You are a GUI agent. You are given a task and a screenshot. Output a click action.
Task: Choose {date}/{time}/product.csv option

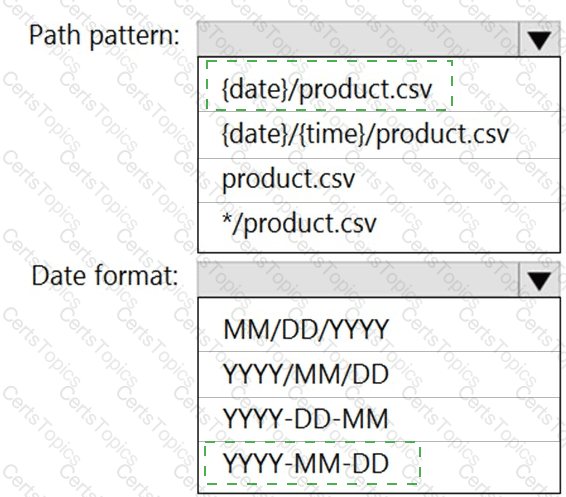point(379,135)
